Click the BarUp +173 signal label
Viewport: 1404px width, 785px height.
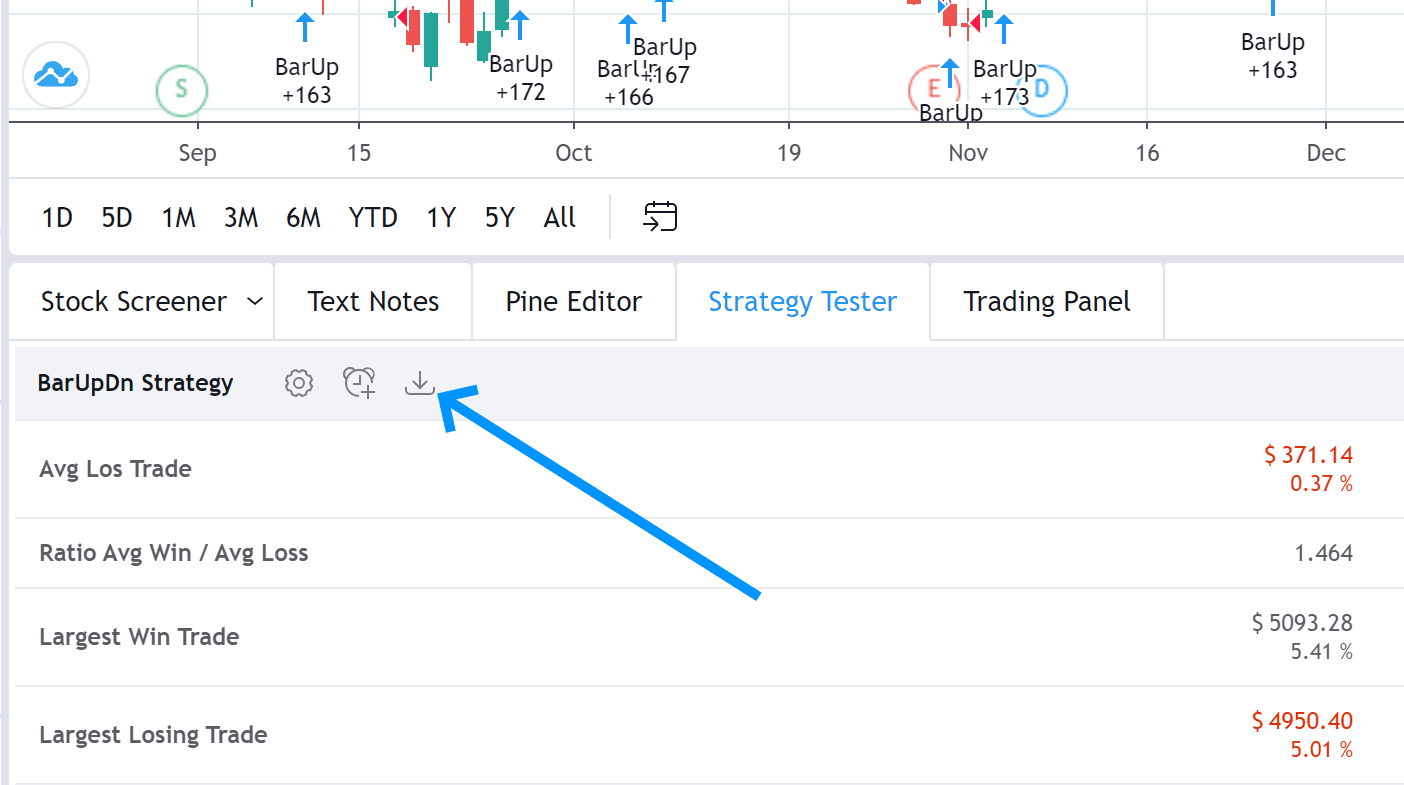pyautogui.click(x=1004, y=82)
